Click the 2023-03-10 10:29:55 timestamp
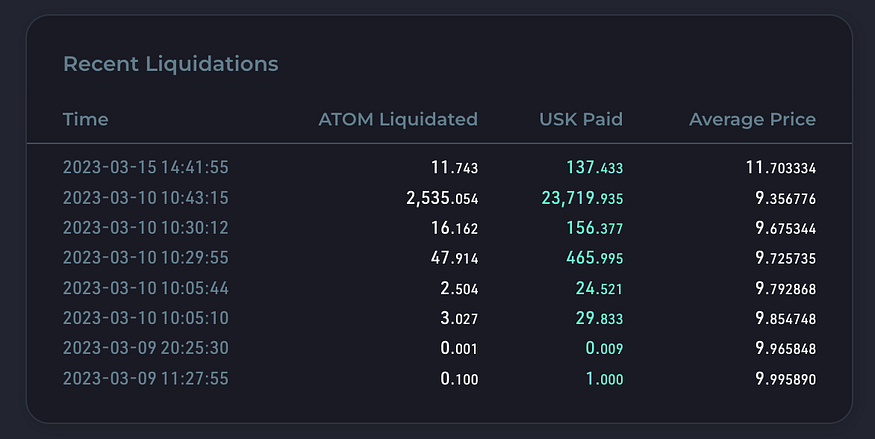Viewport: 875px width, 439px height. pyautogui.click(x=146, y=258)
